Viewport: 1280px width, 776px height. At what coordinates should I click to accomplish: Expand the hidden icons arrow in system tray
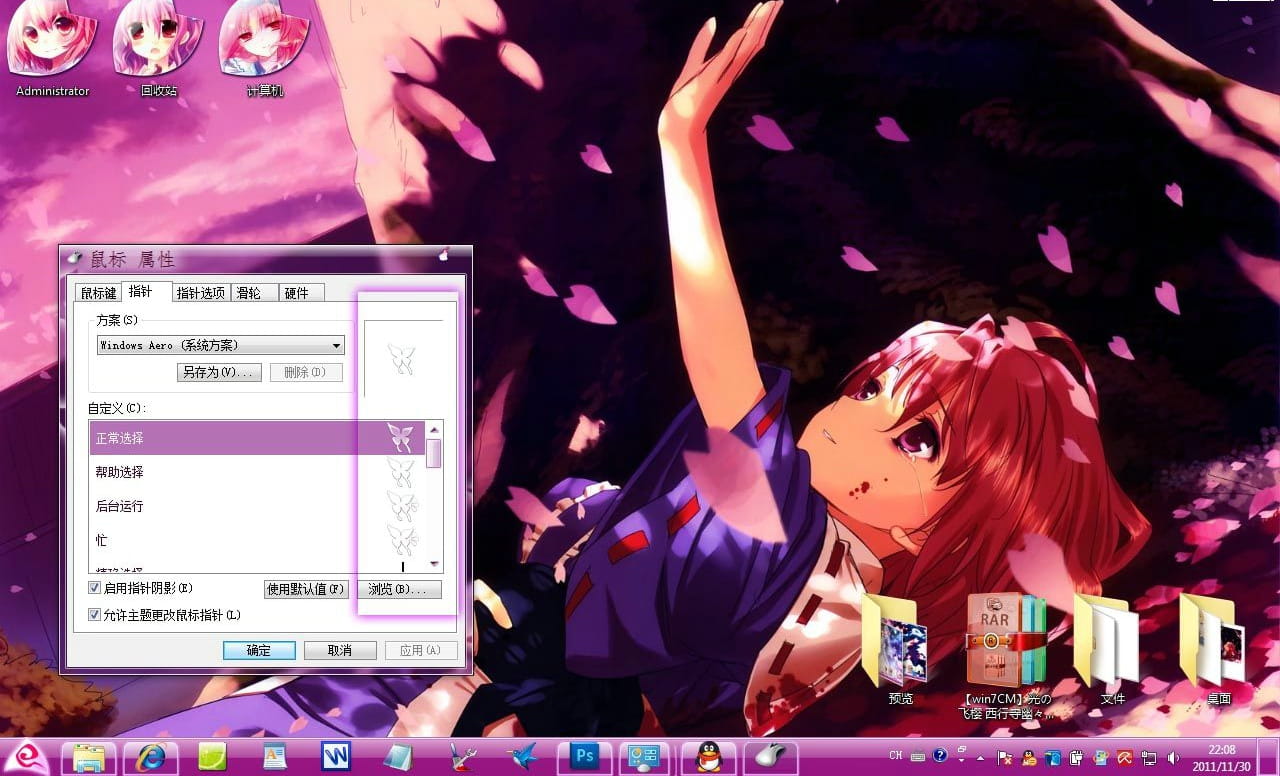click(x=980, y=756)
